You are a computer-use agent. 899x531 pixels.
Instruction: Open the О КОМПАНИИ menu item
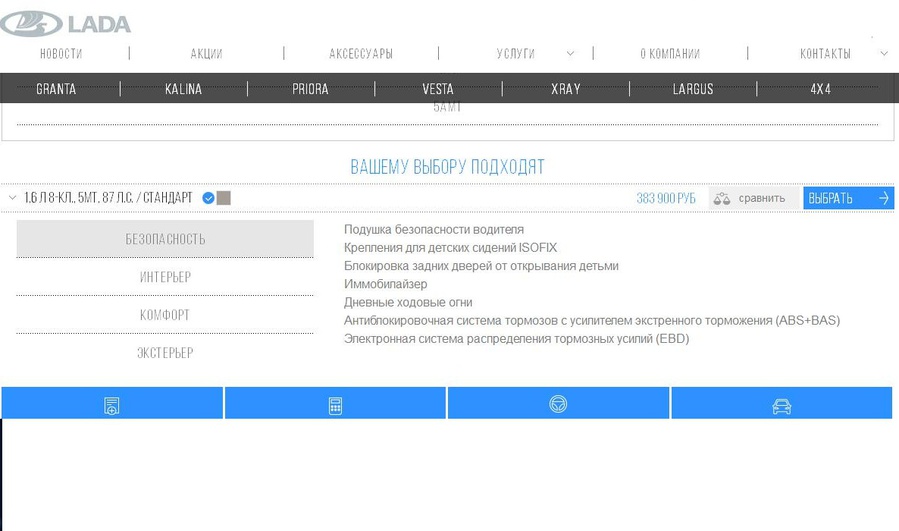point(670,53)
